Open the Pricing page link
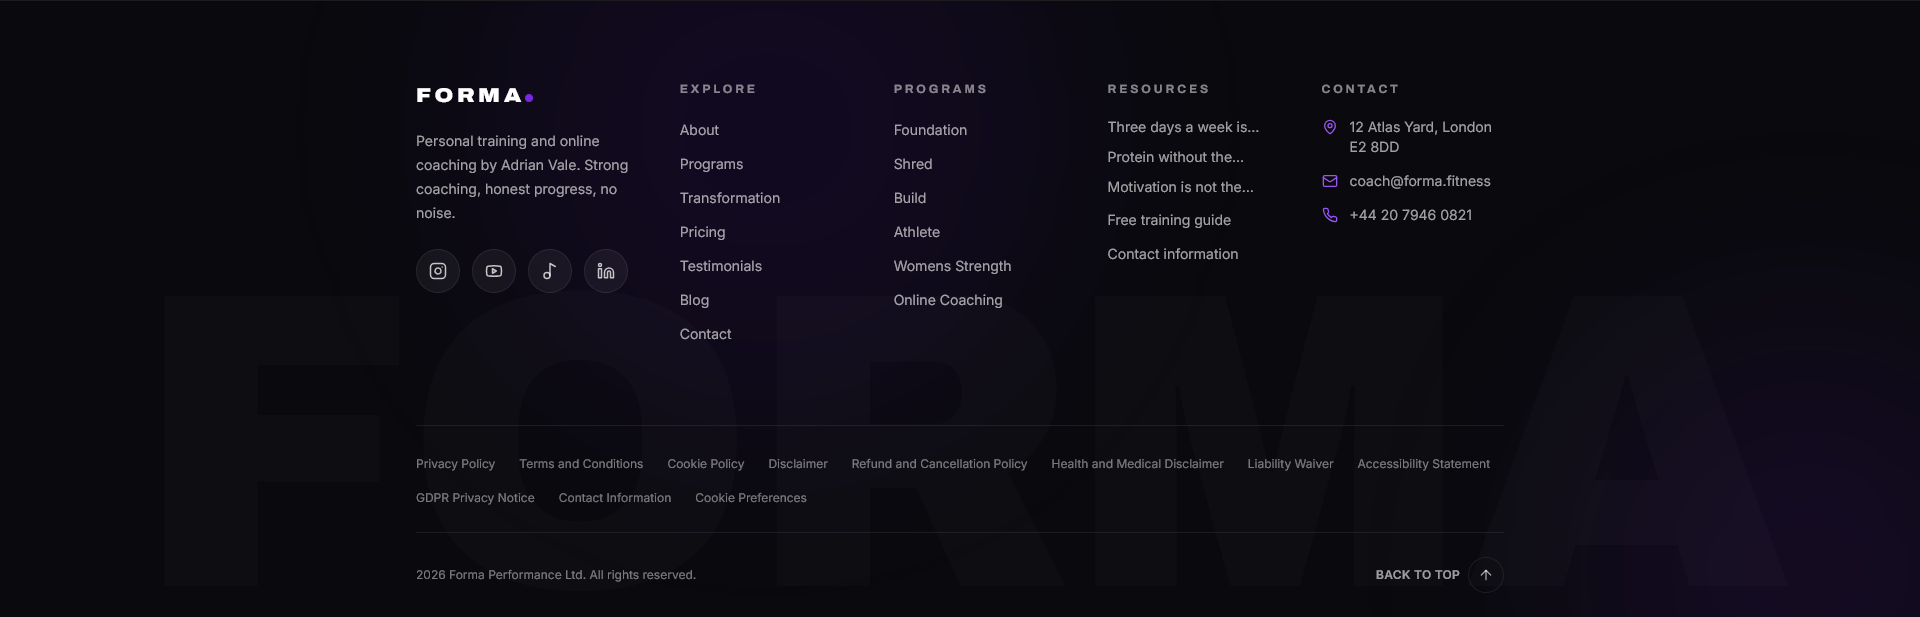The width and height of the screenshot is (1920, 617). pyautogui.click(x=702, y=232)
